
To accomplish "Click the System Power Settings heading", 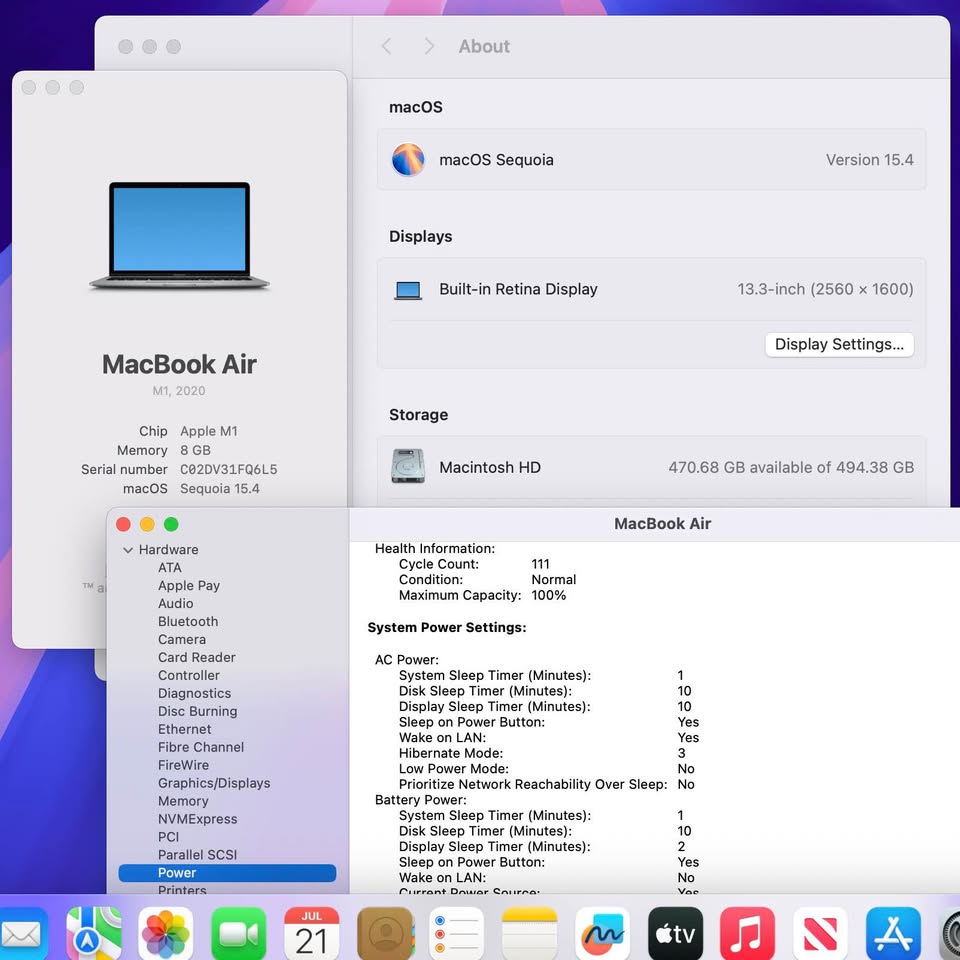I will [447, 628].
